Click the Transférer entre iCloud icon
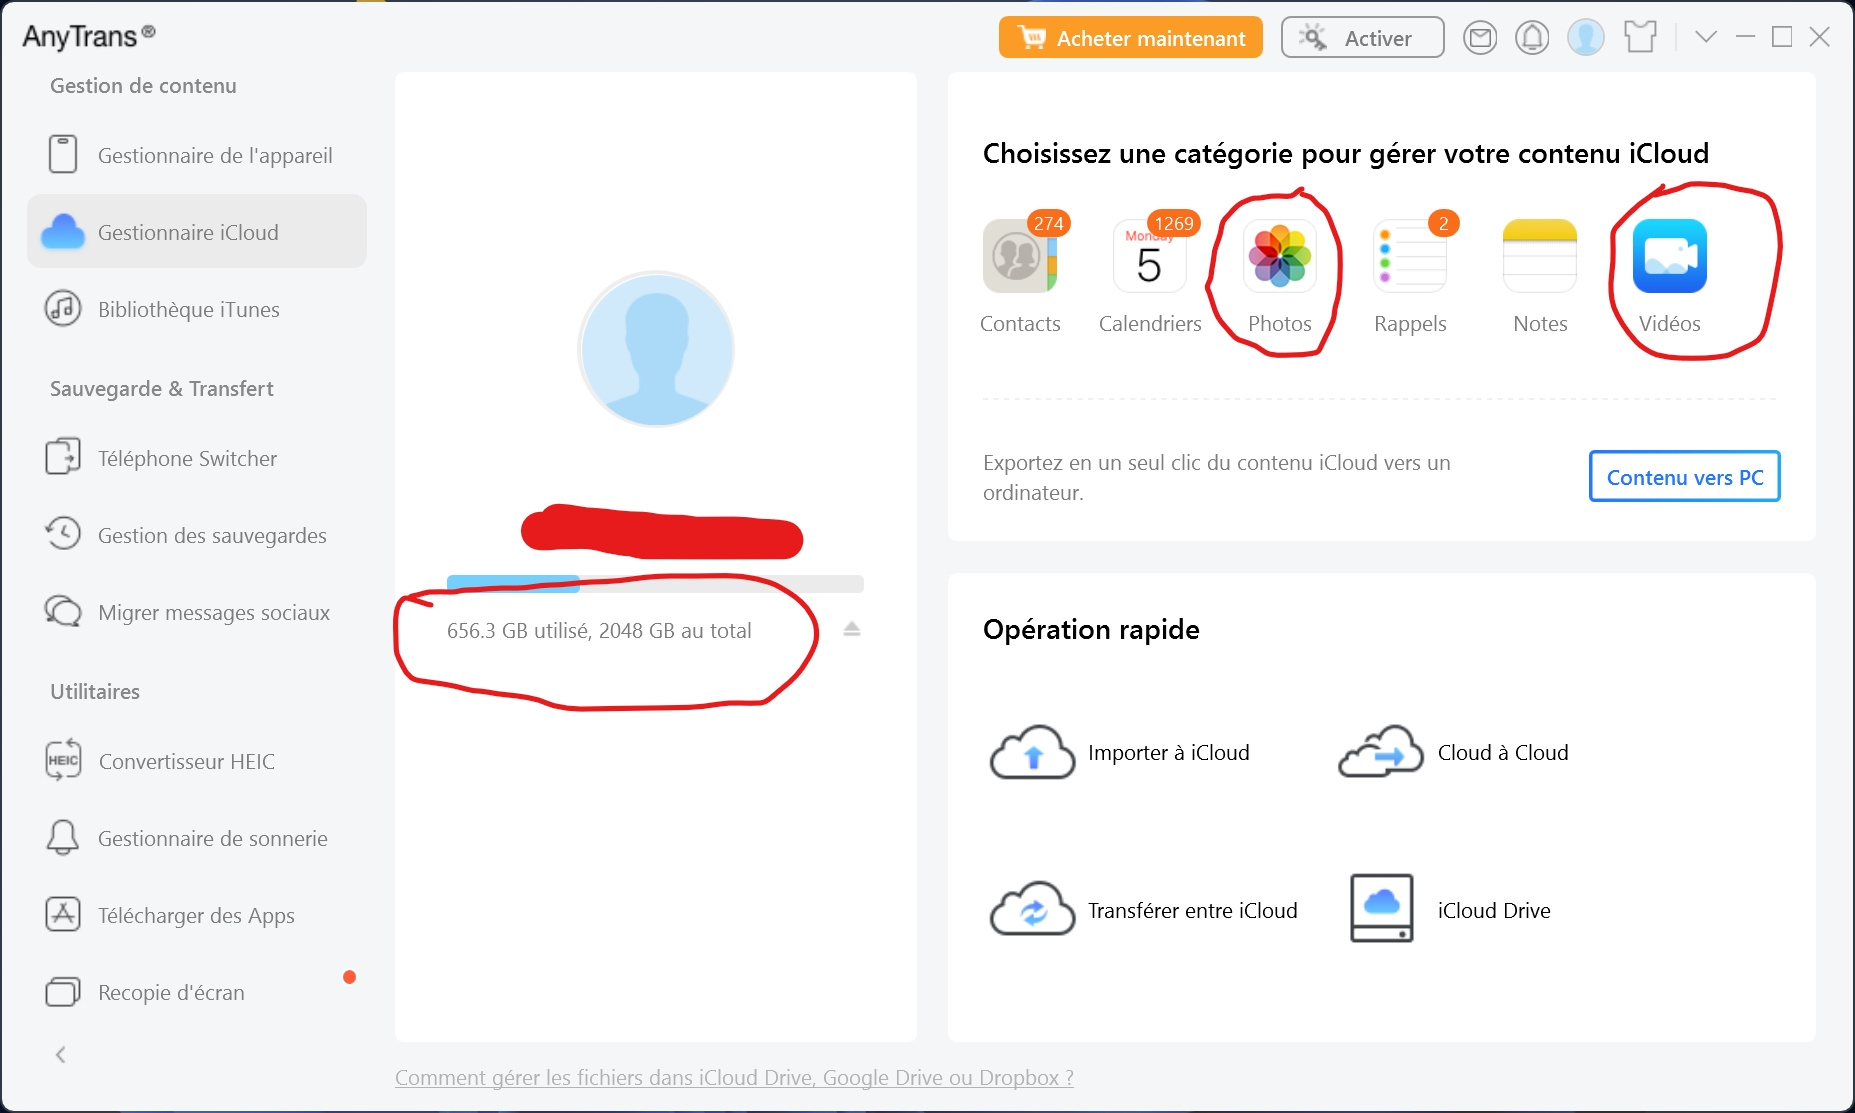Screen dimensions: 1855x1113 pyautogui.click(x=1032, y=909)
